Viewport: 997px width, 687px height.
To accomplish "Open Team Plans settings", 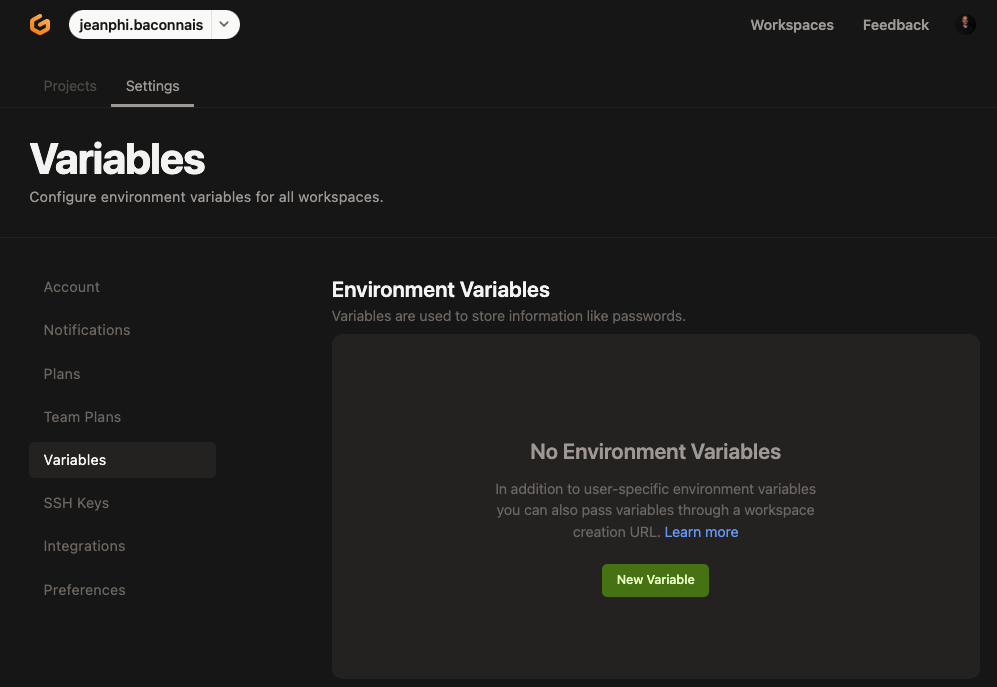I will pos(82,417).
